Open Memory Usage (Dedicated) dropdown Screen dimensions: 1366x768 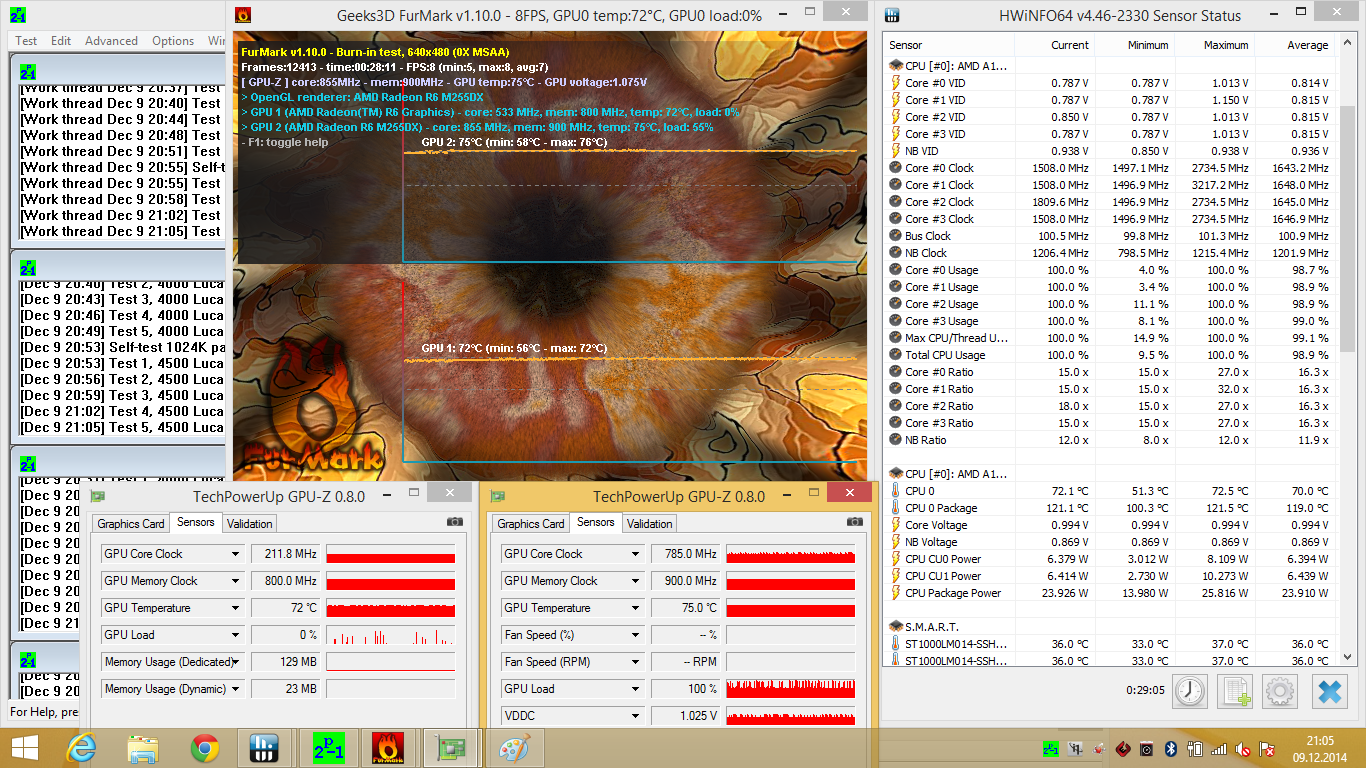click(x=236, y=662)
